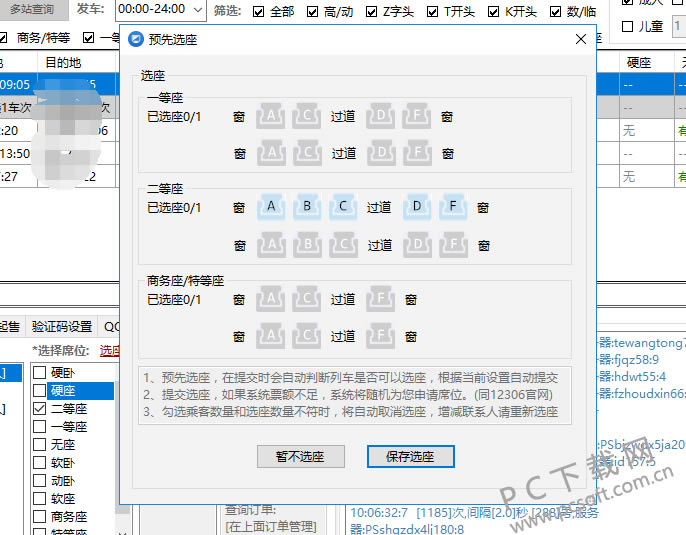Viewport: 686px width, 535px height.
Task: Pick second-class seat A in the gray row
Action: pyautogui.click(x=272, y=245)
